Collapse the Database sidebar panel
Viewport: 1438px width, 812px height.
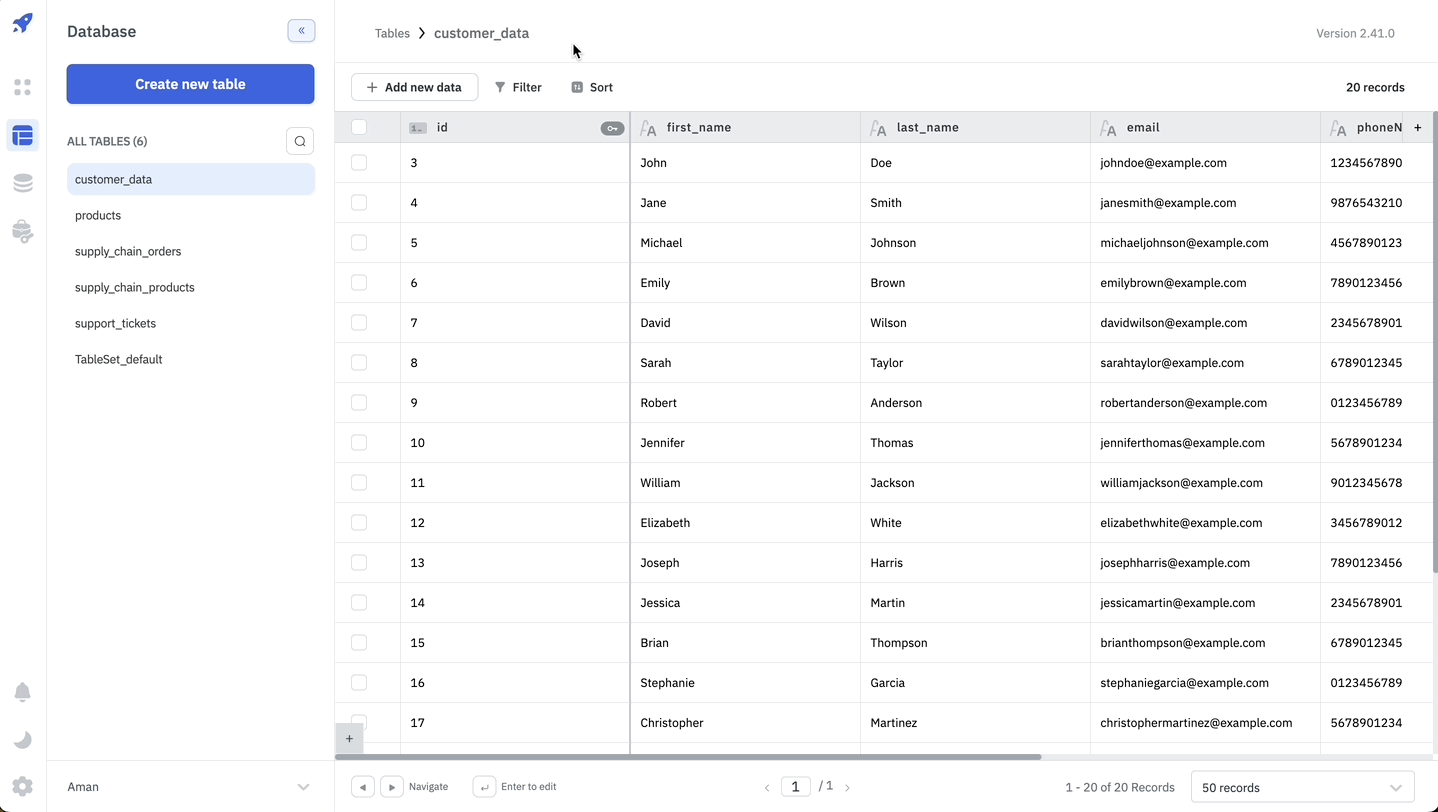tap(301, 31)
